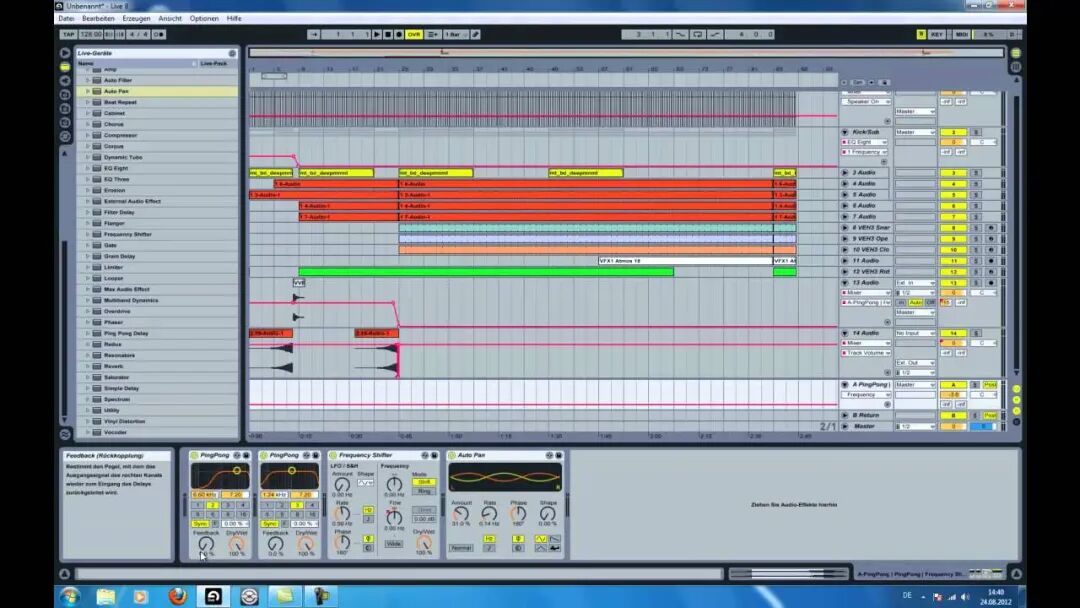Adjust the Auto Pan Amount knob

460,514
